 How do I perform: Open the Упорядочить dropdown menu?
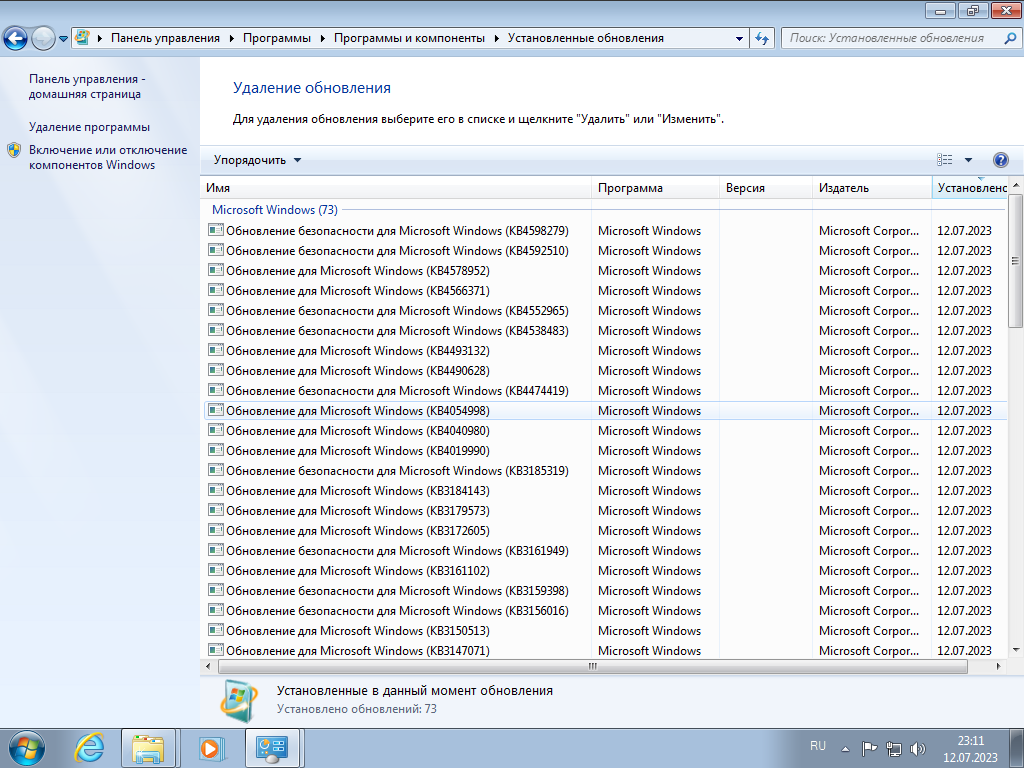pos(257,160)
